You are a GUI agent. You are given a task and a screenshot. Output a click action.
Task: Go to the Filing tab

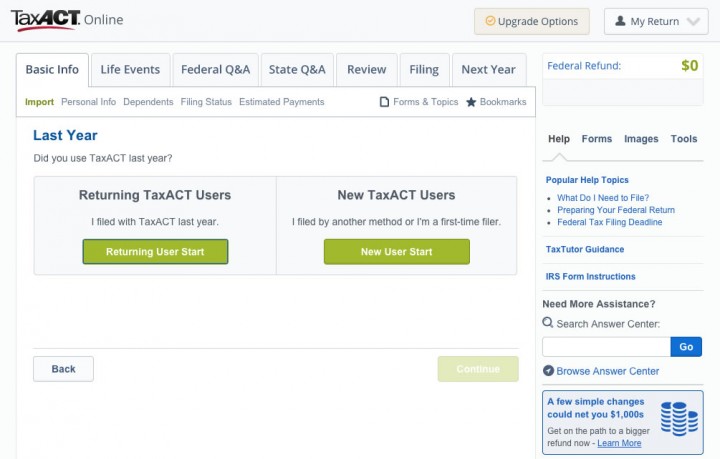point(424,70)
